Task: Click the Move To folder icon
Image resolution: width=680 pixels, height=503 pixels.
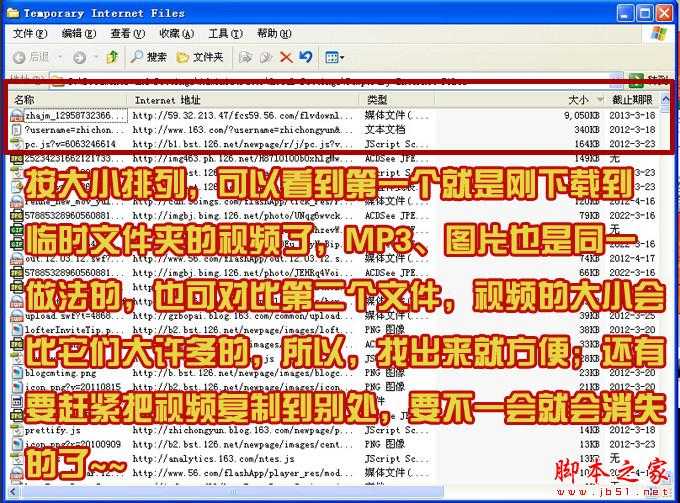Action: [246, 57]
